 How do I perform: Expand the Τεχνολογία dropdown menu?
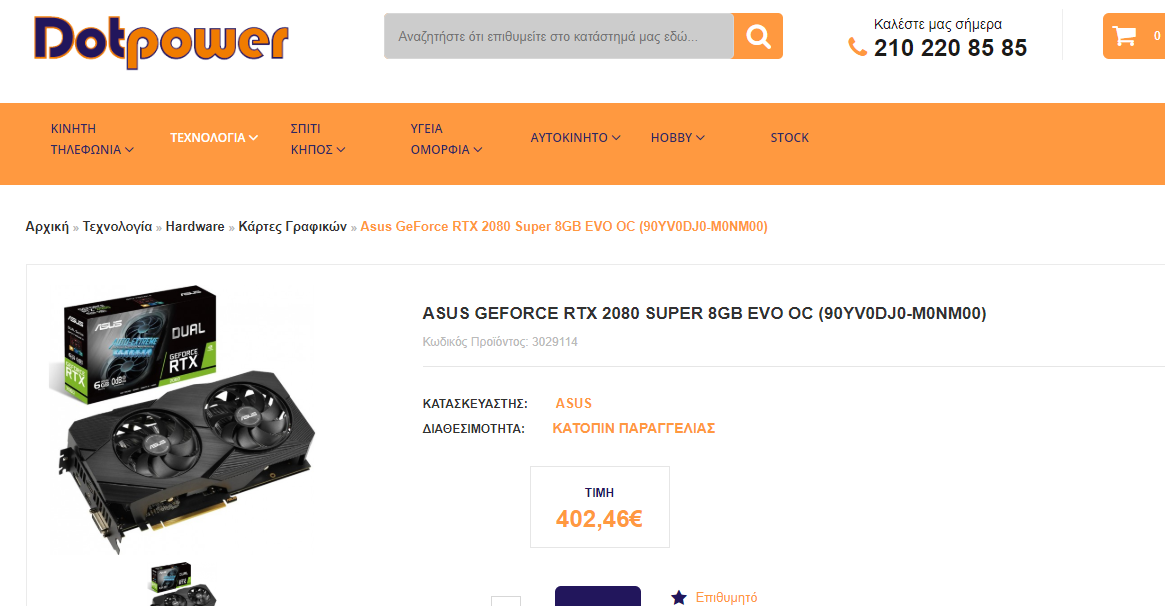tap(214, 138)
